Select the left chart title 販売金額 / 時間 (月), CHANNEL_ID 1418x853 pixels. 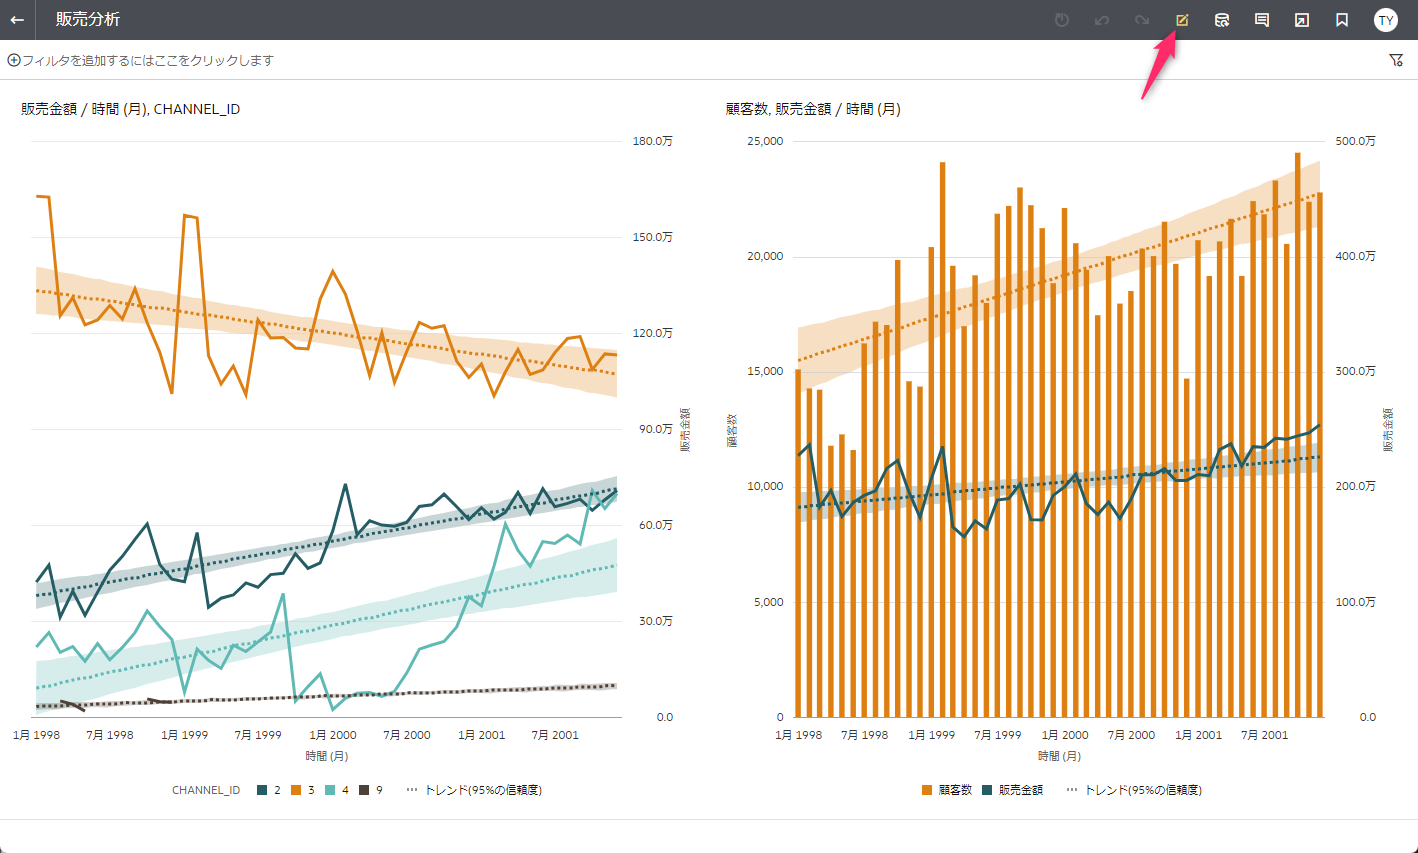coord(131,109)
